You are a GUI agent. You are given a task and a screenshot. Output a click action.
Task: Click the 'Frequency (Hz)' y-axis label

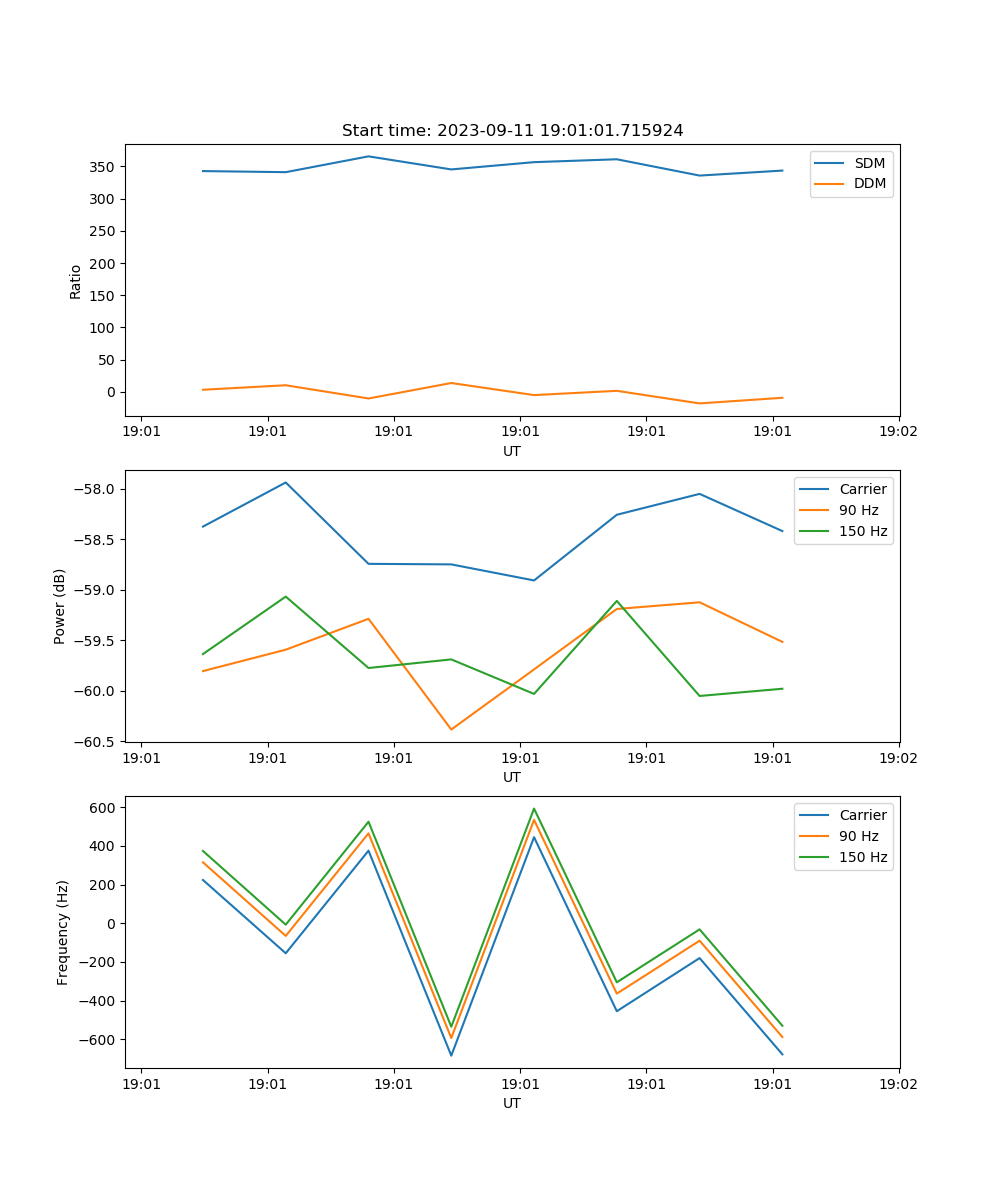pos(62,932)
